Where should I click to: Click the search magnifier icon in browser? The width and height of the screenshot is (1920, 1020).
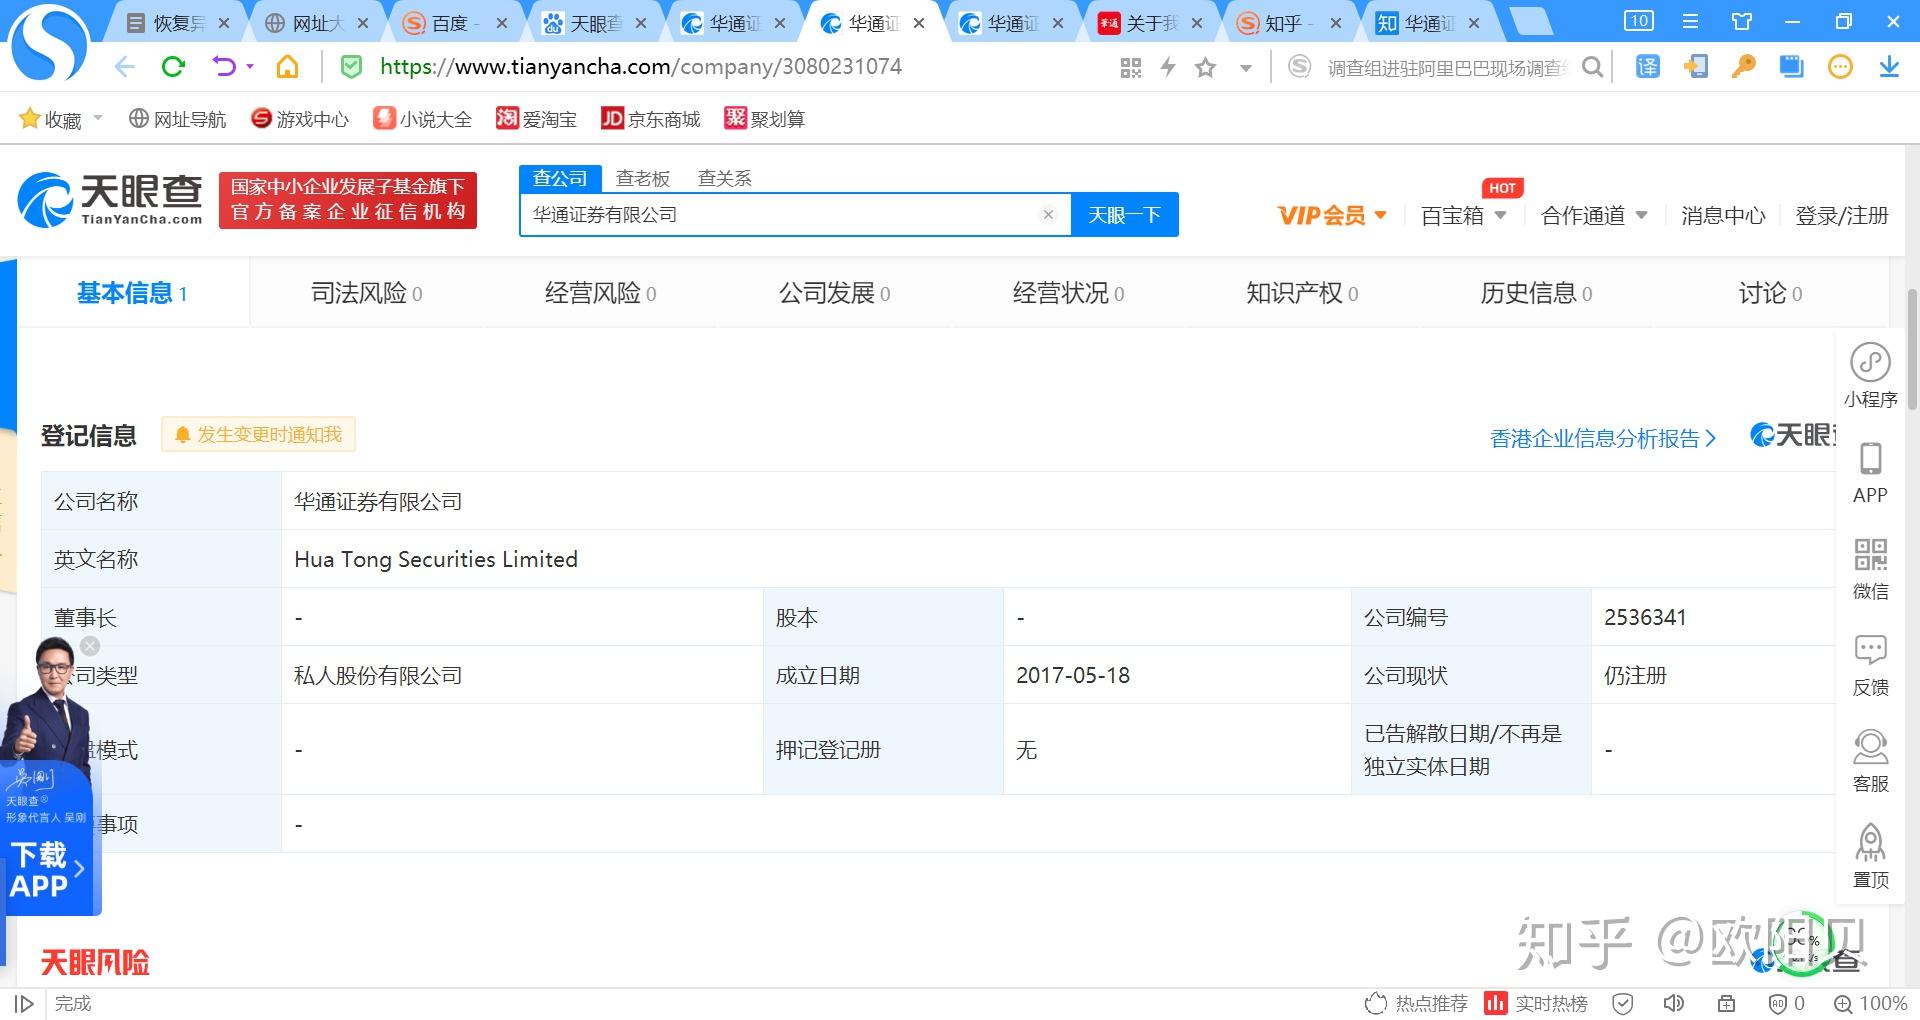click(x=1593, y=67)
